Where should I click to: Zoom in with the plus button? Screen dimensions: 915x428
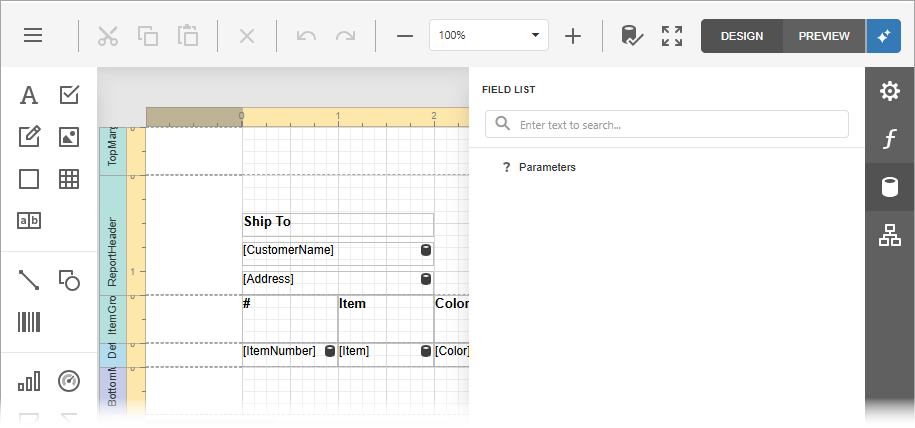coord(573,36)
